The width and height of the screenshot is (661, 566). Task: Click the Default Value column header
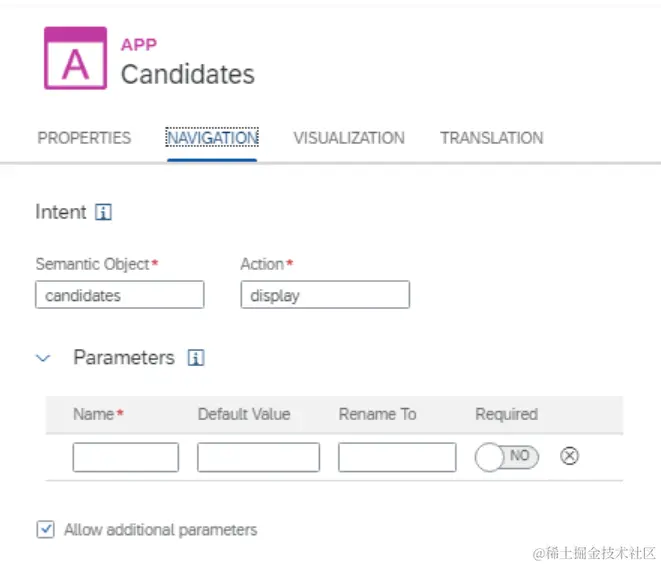[x=244, y=414]
